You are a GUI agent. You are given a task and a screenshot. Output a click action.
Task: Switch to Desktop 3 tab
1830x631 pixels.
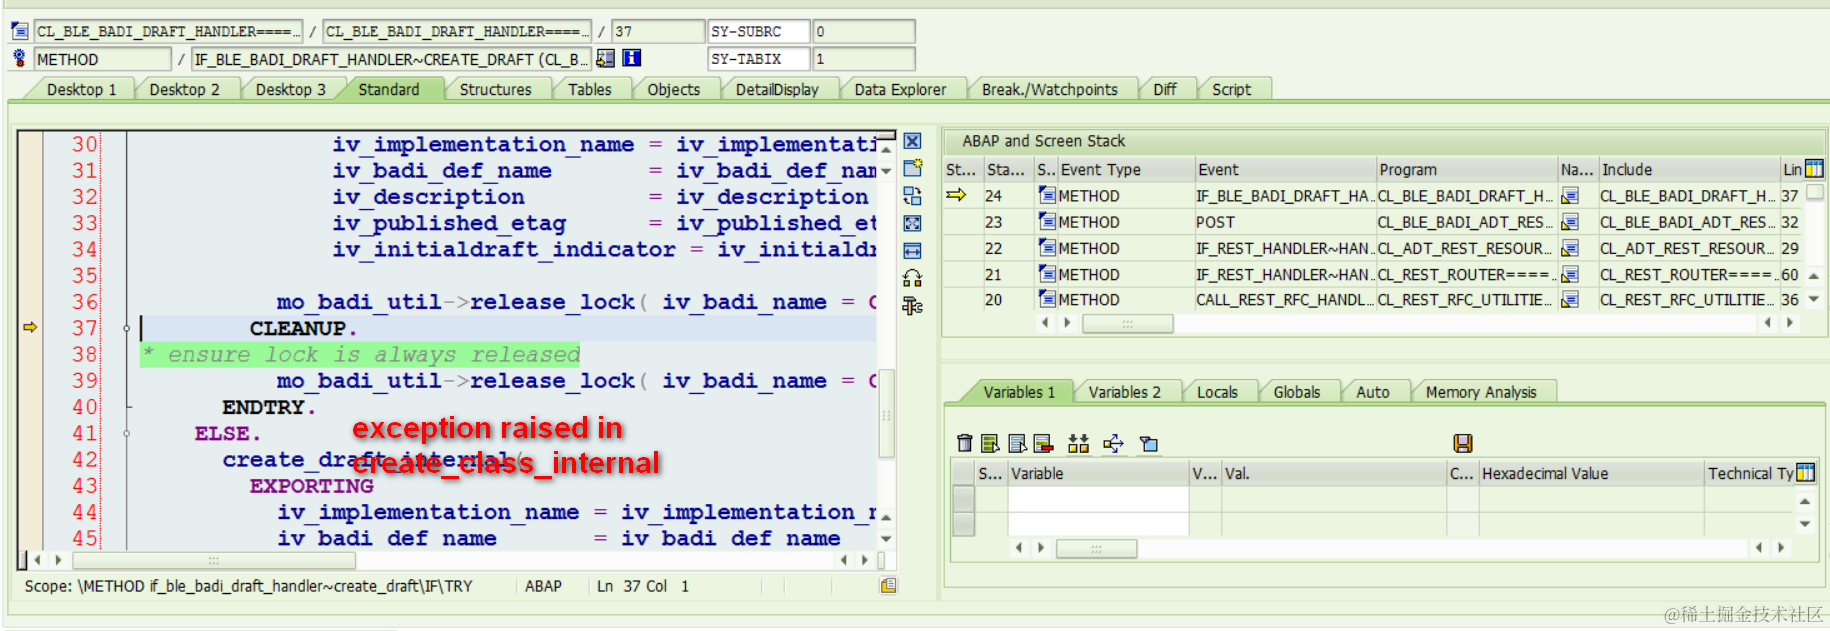point(290,90)
